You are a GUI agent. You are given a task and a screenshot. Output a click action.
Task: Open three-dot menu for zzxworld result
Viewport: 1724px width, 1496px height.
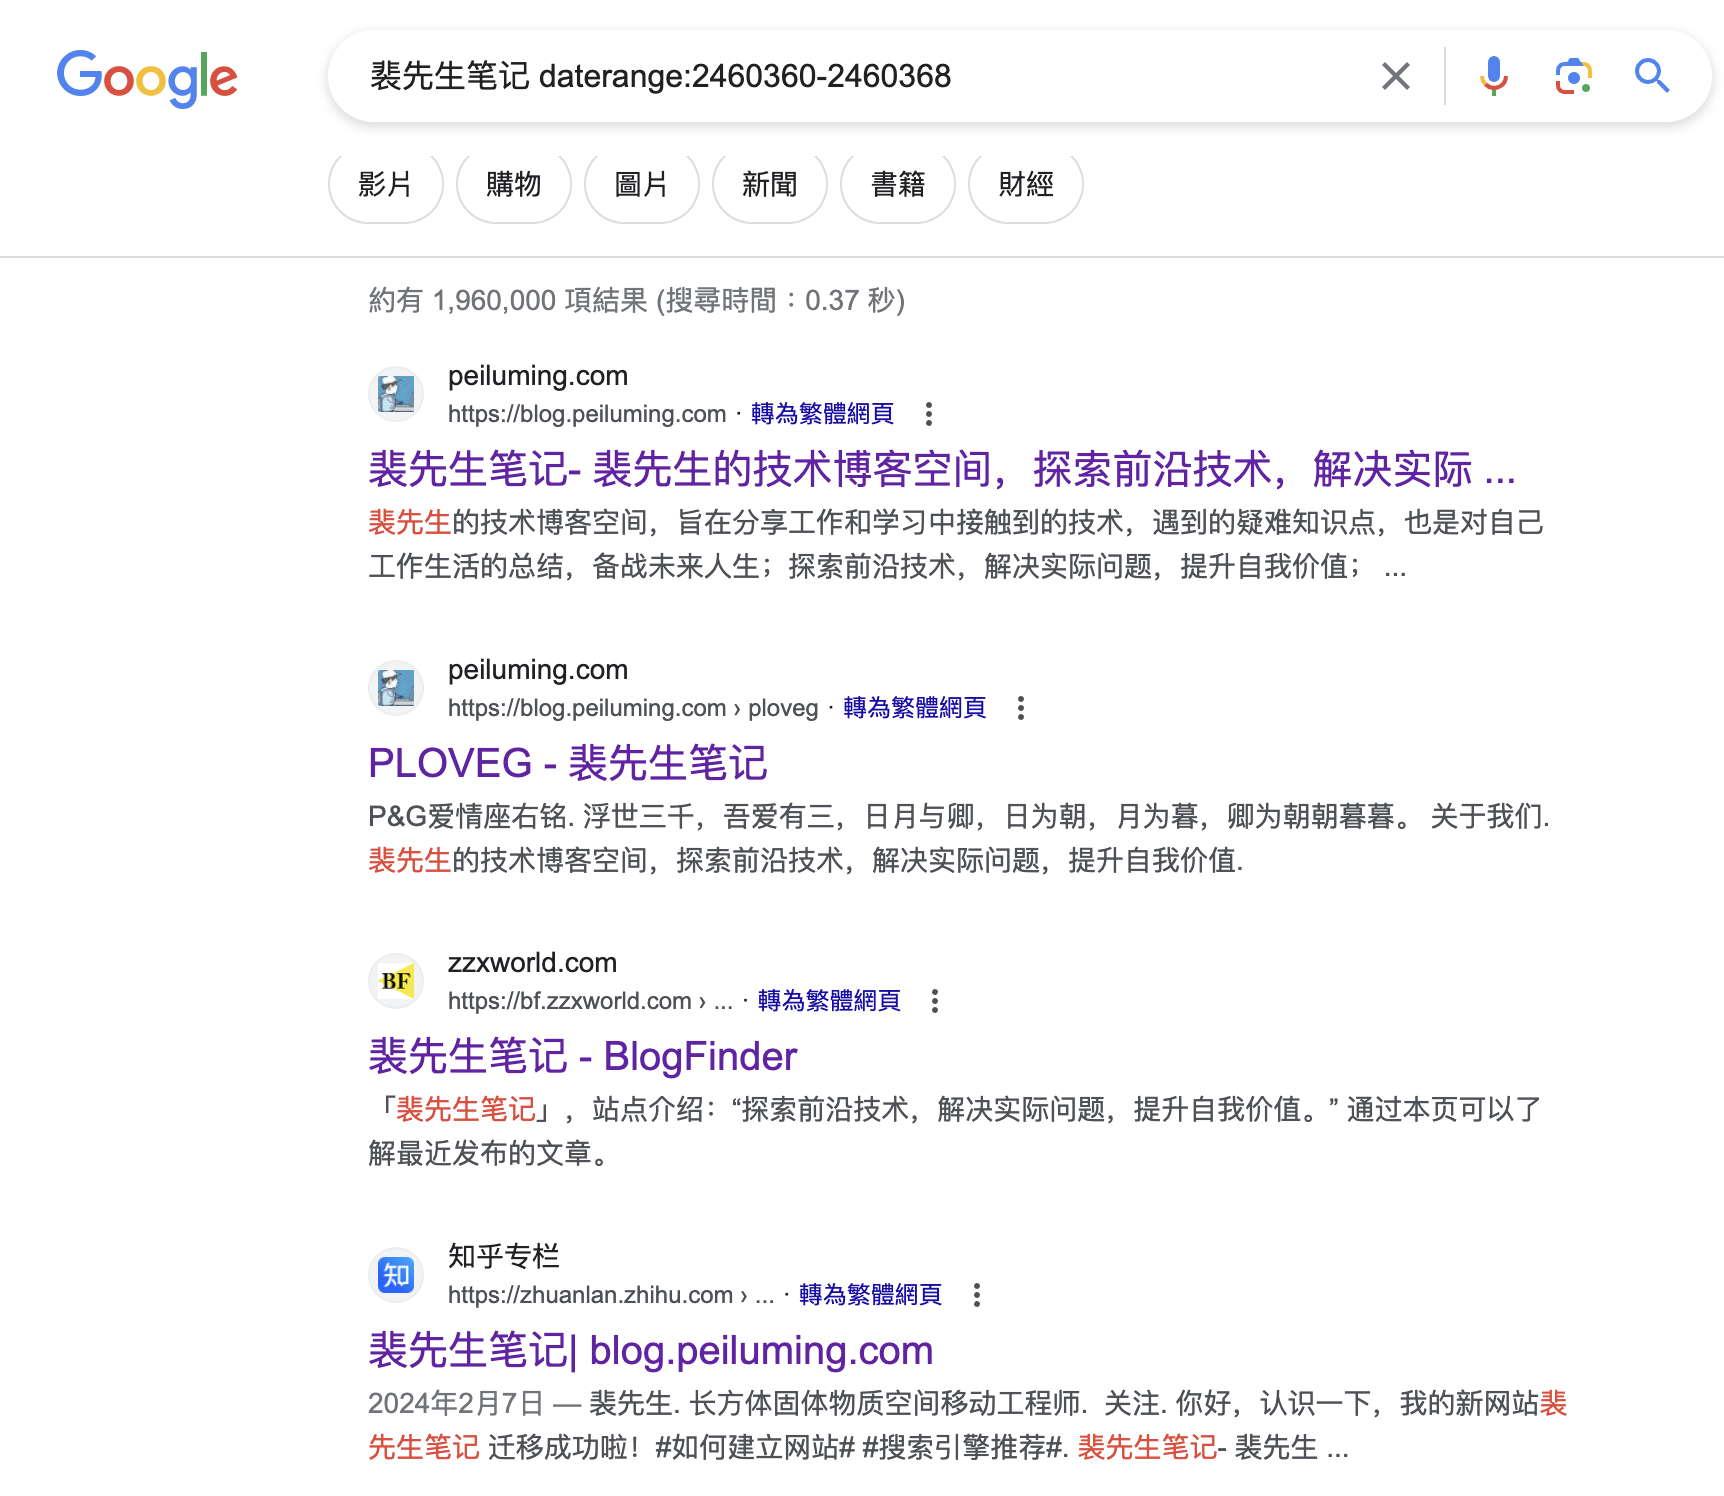click(935, 1001)
